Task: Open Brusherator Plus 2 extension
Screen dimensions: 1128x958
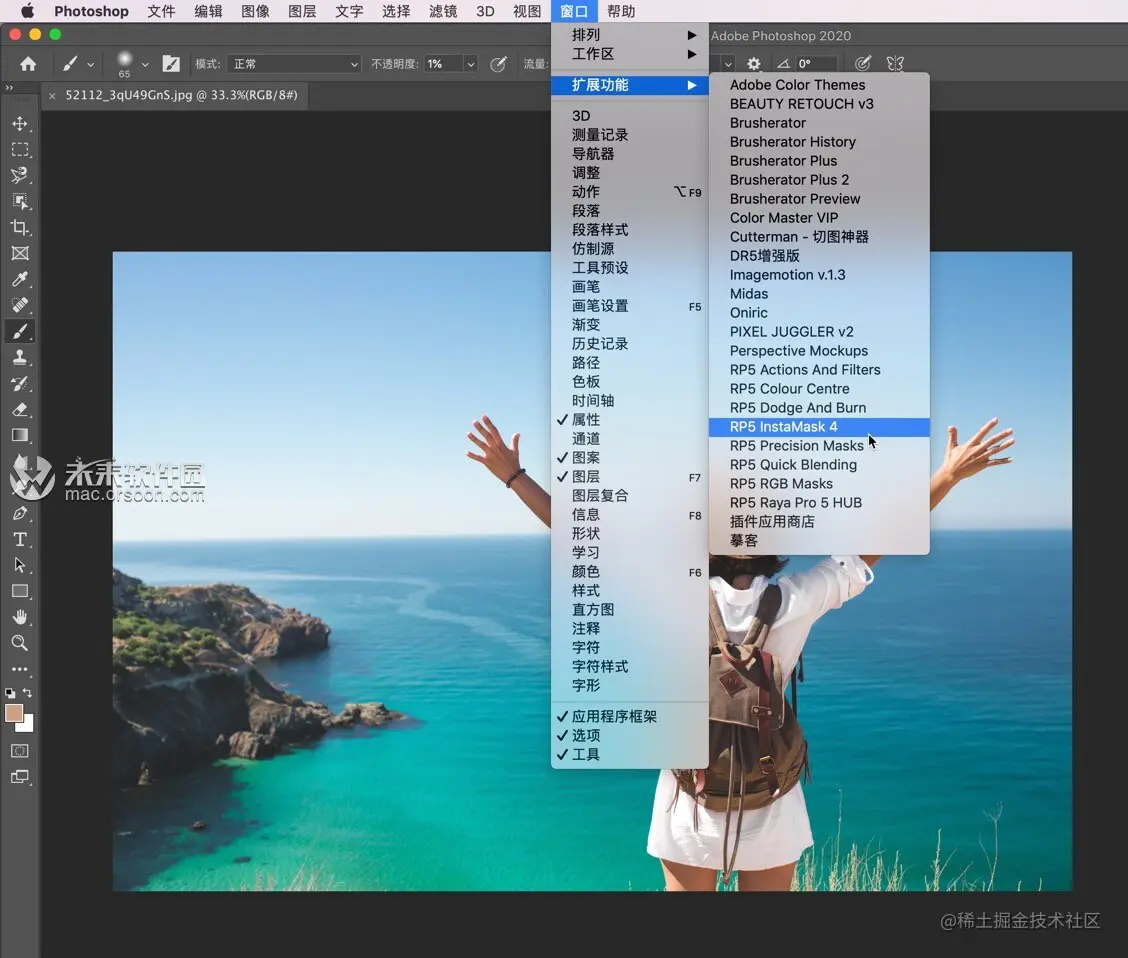Action: pyautogui.click(x=819, y=180)
